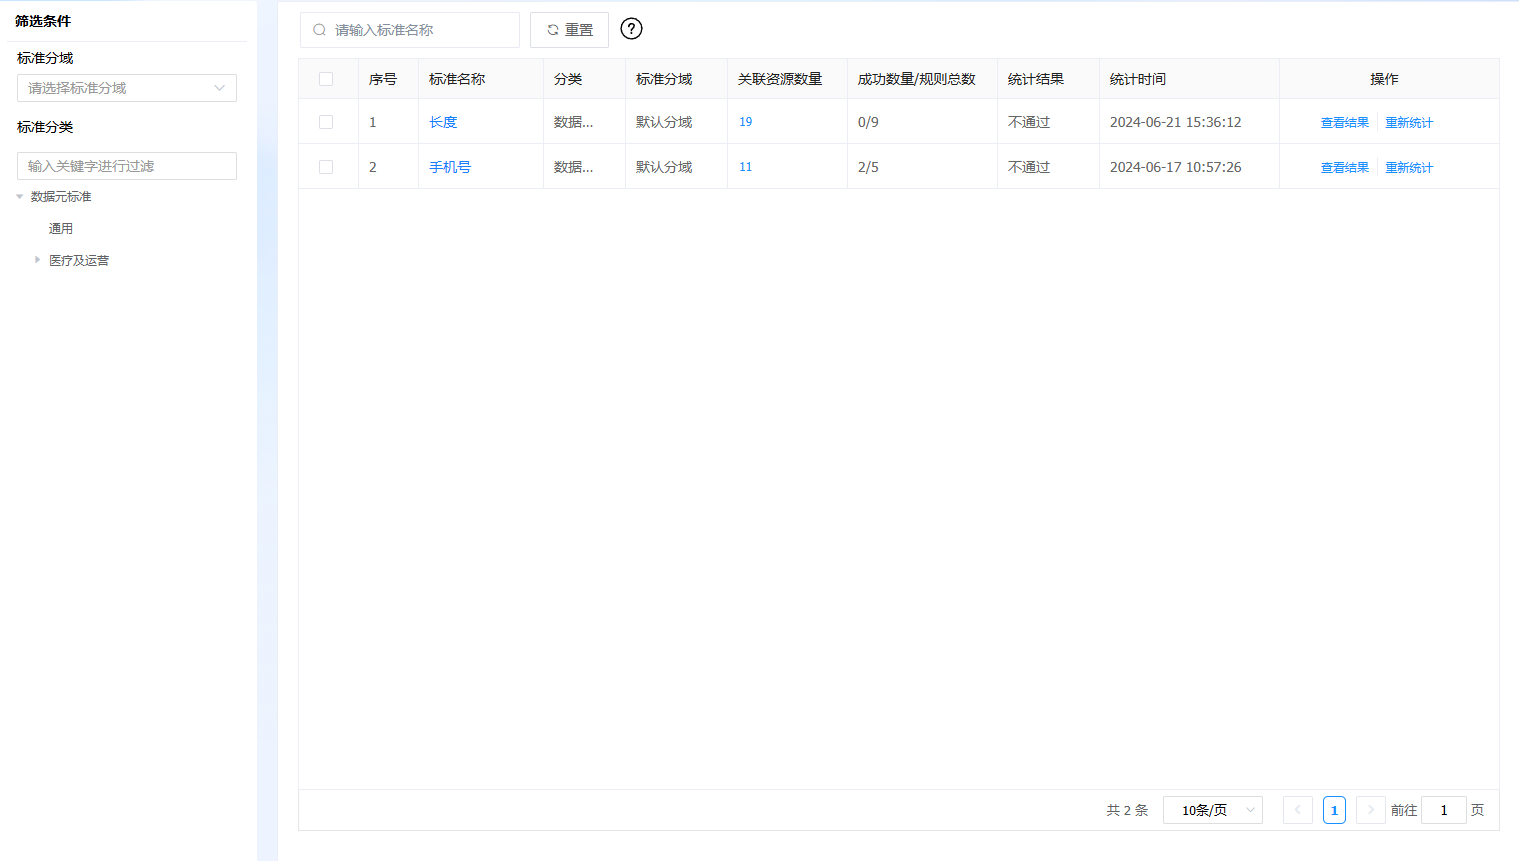Click 重新统计 for the 手机号 row
Image resolution: width=1519 pixels, height=861 pixels.
(1408, 168)
